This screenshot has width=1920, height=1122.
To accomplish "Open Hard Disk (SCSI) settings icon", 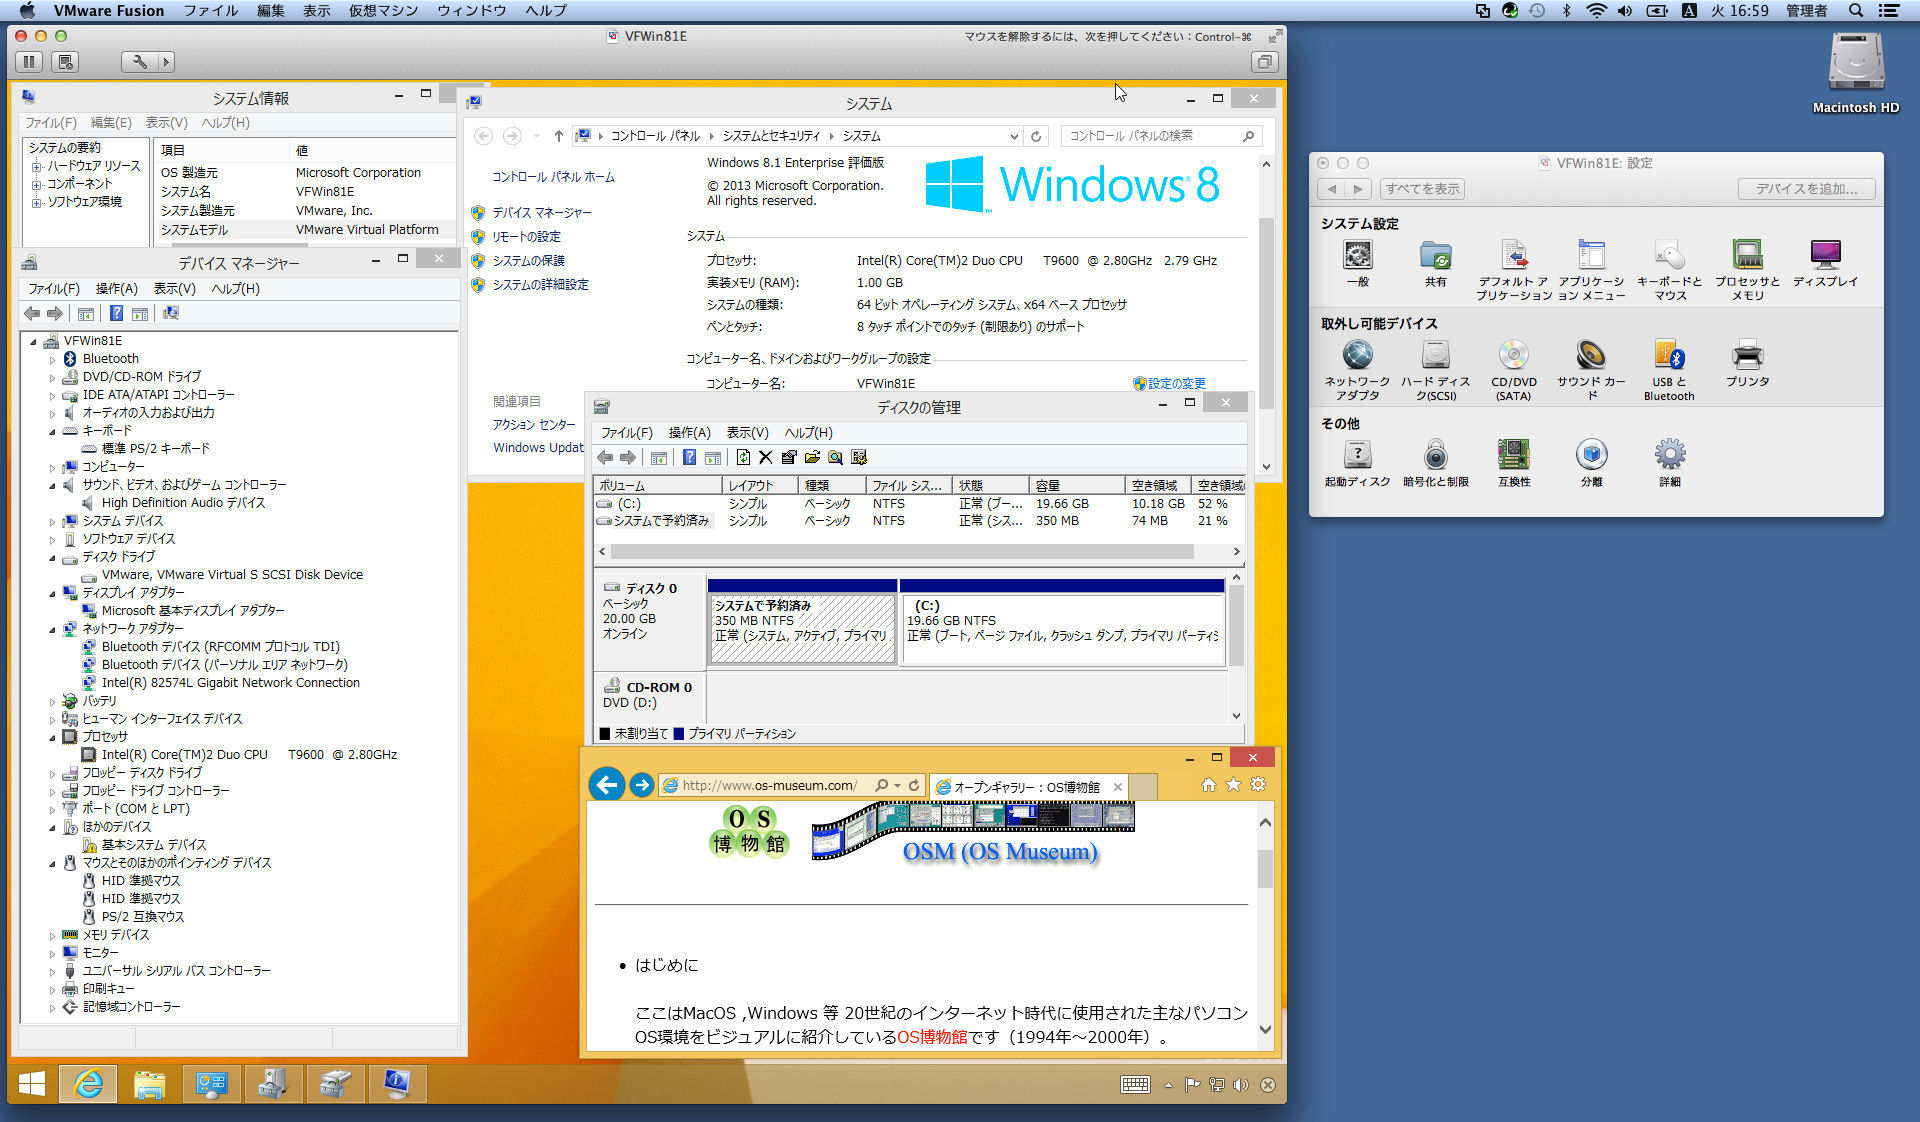I will coord(1435,355).
